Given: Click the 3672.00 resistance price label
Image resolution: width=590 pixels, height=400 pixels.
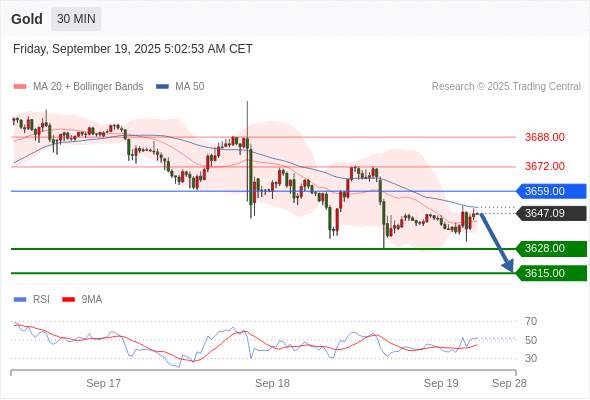Looking at the screenshot, I should pyautogui.click(x=544, y=166).
